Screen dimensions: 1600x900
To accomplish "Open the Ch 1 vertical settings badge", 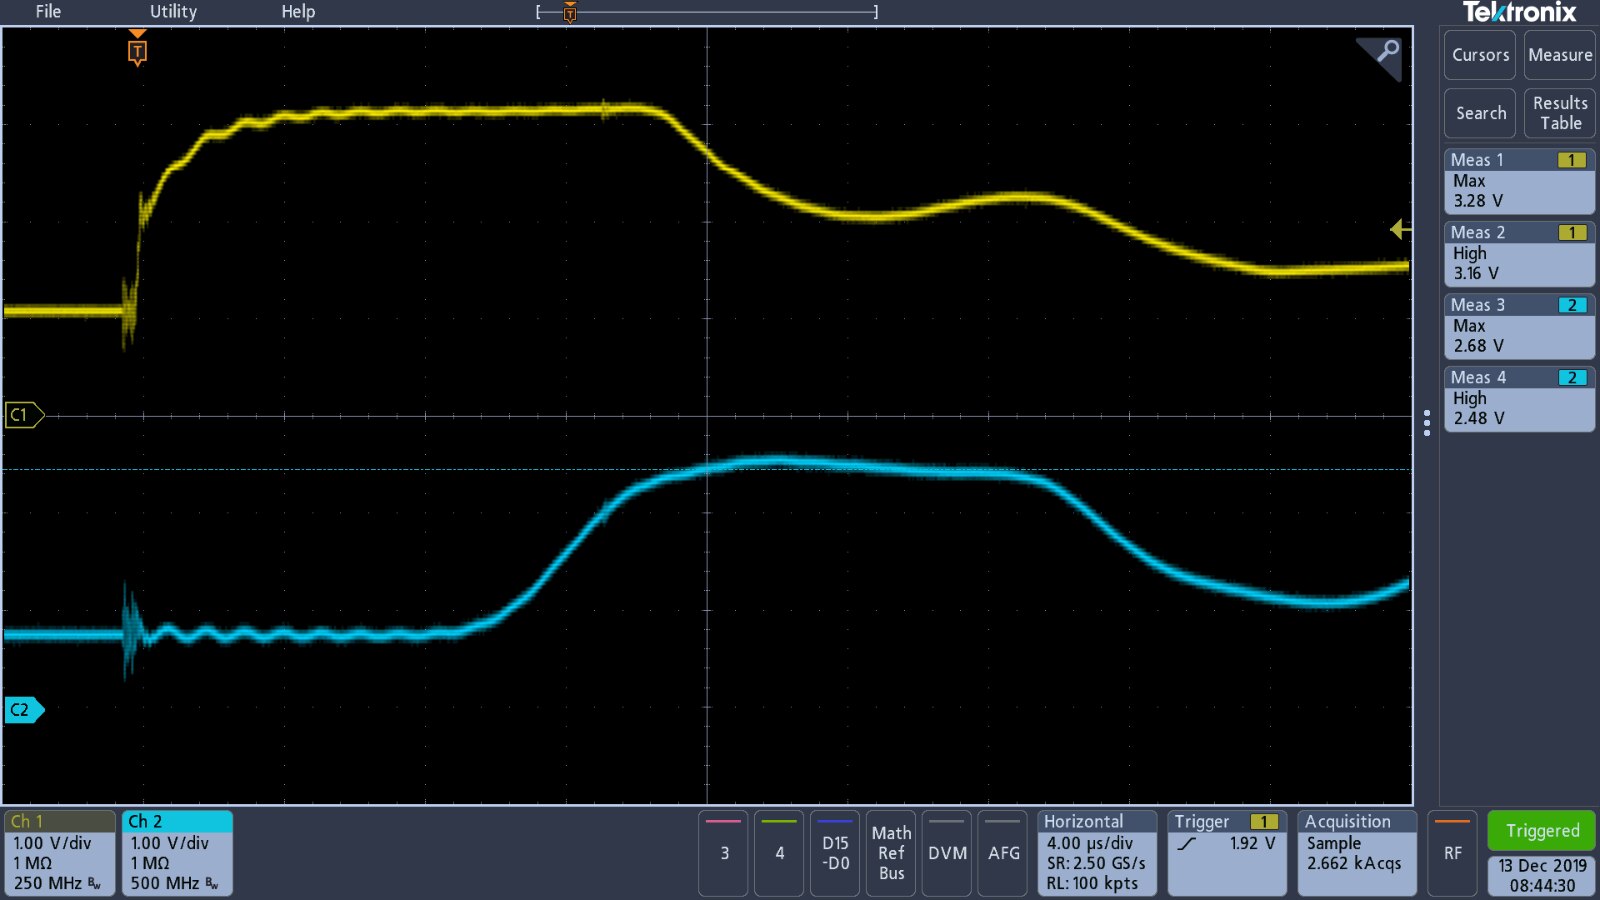I will pyautogui.click(x=60, y=853).
